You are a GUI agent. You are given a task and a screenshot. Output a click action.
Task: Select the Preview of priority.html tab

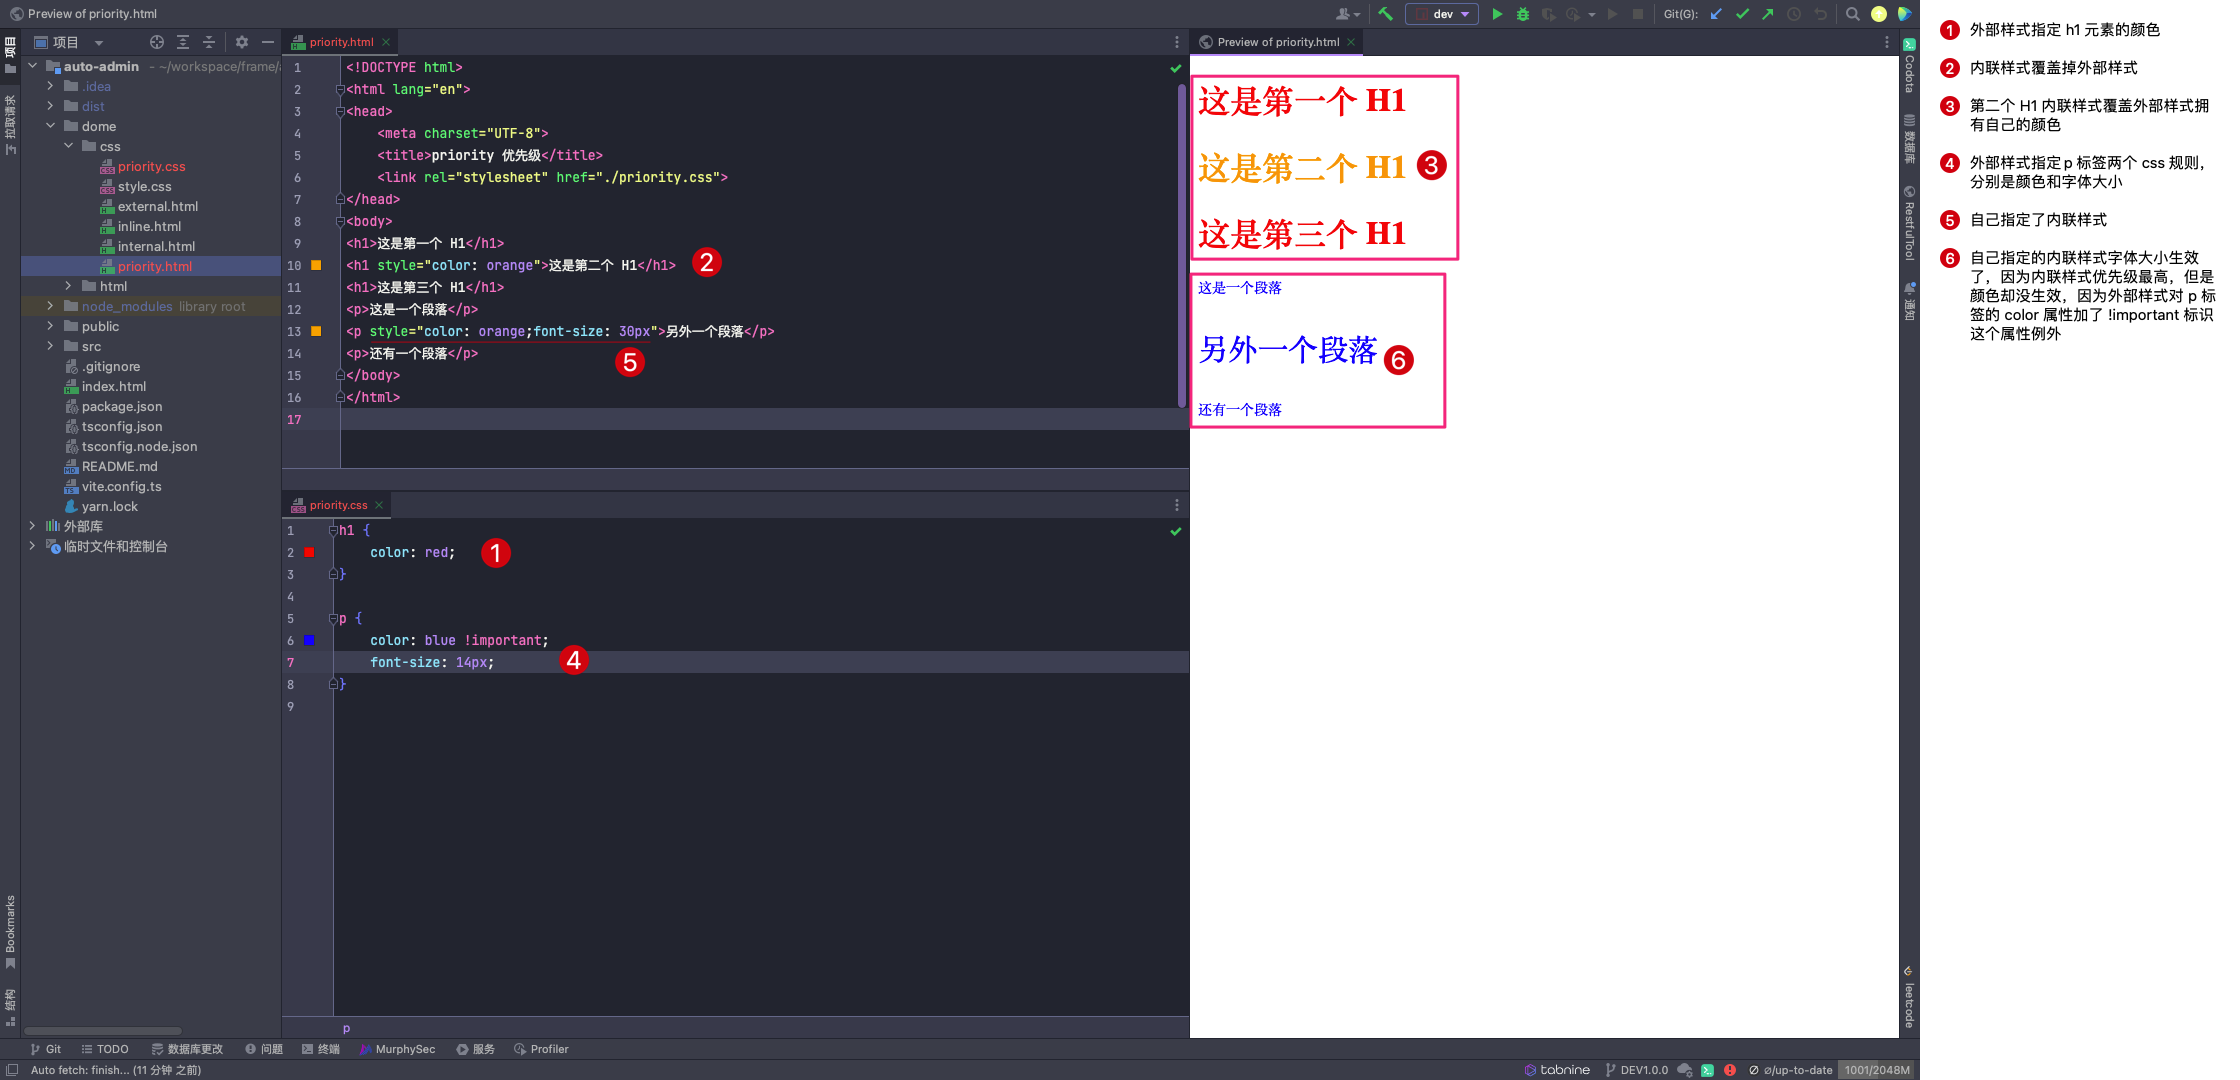pos(1277,42)
